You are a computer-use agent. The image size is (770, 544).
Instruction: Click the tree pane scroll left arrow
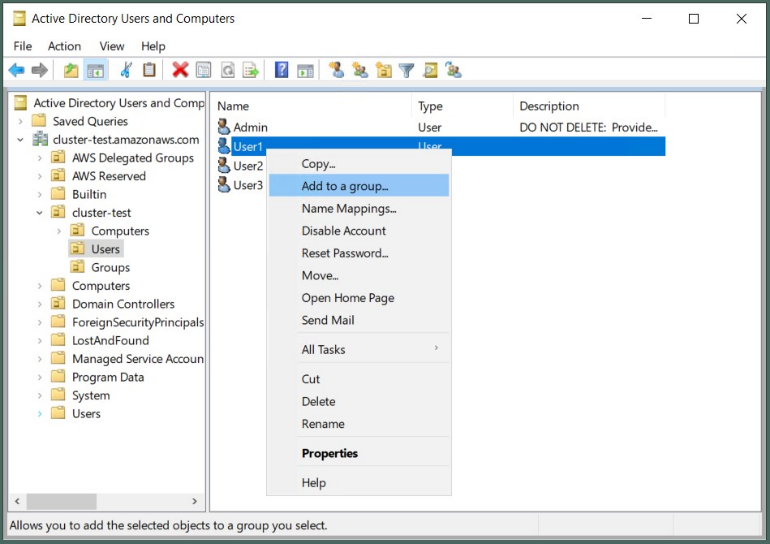point(17,501)
